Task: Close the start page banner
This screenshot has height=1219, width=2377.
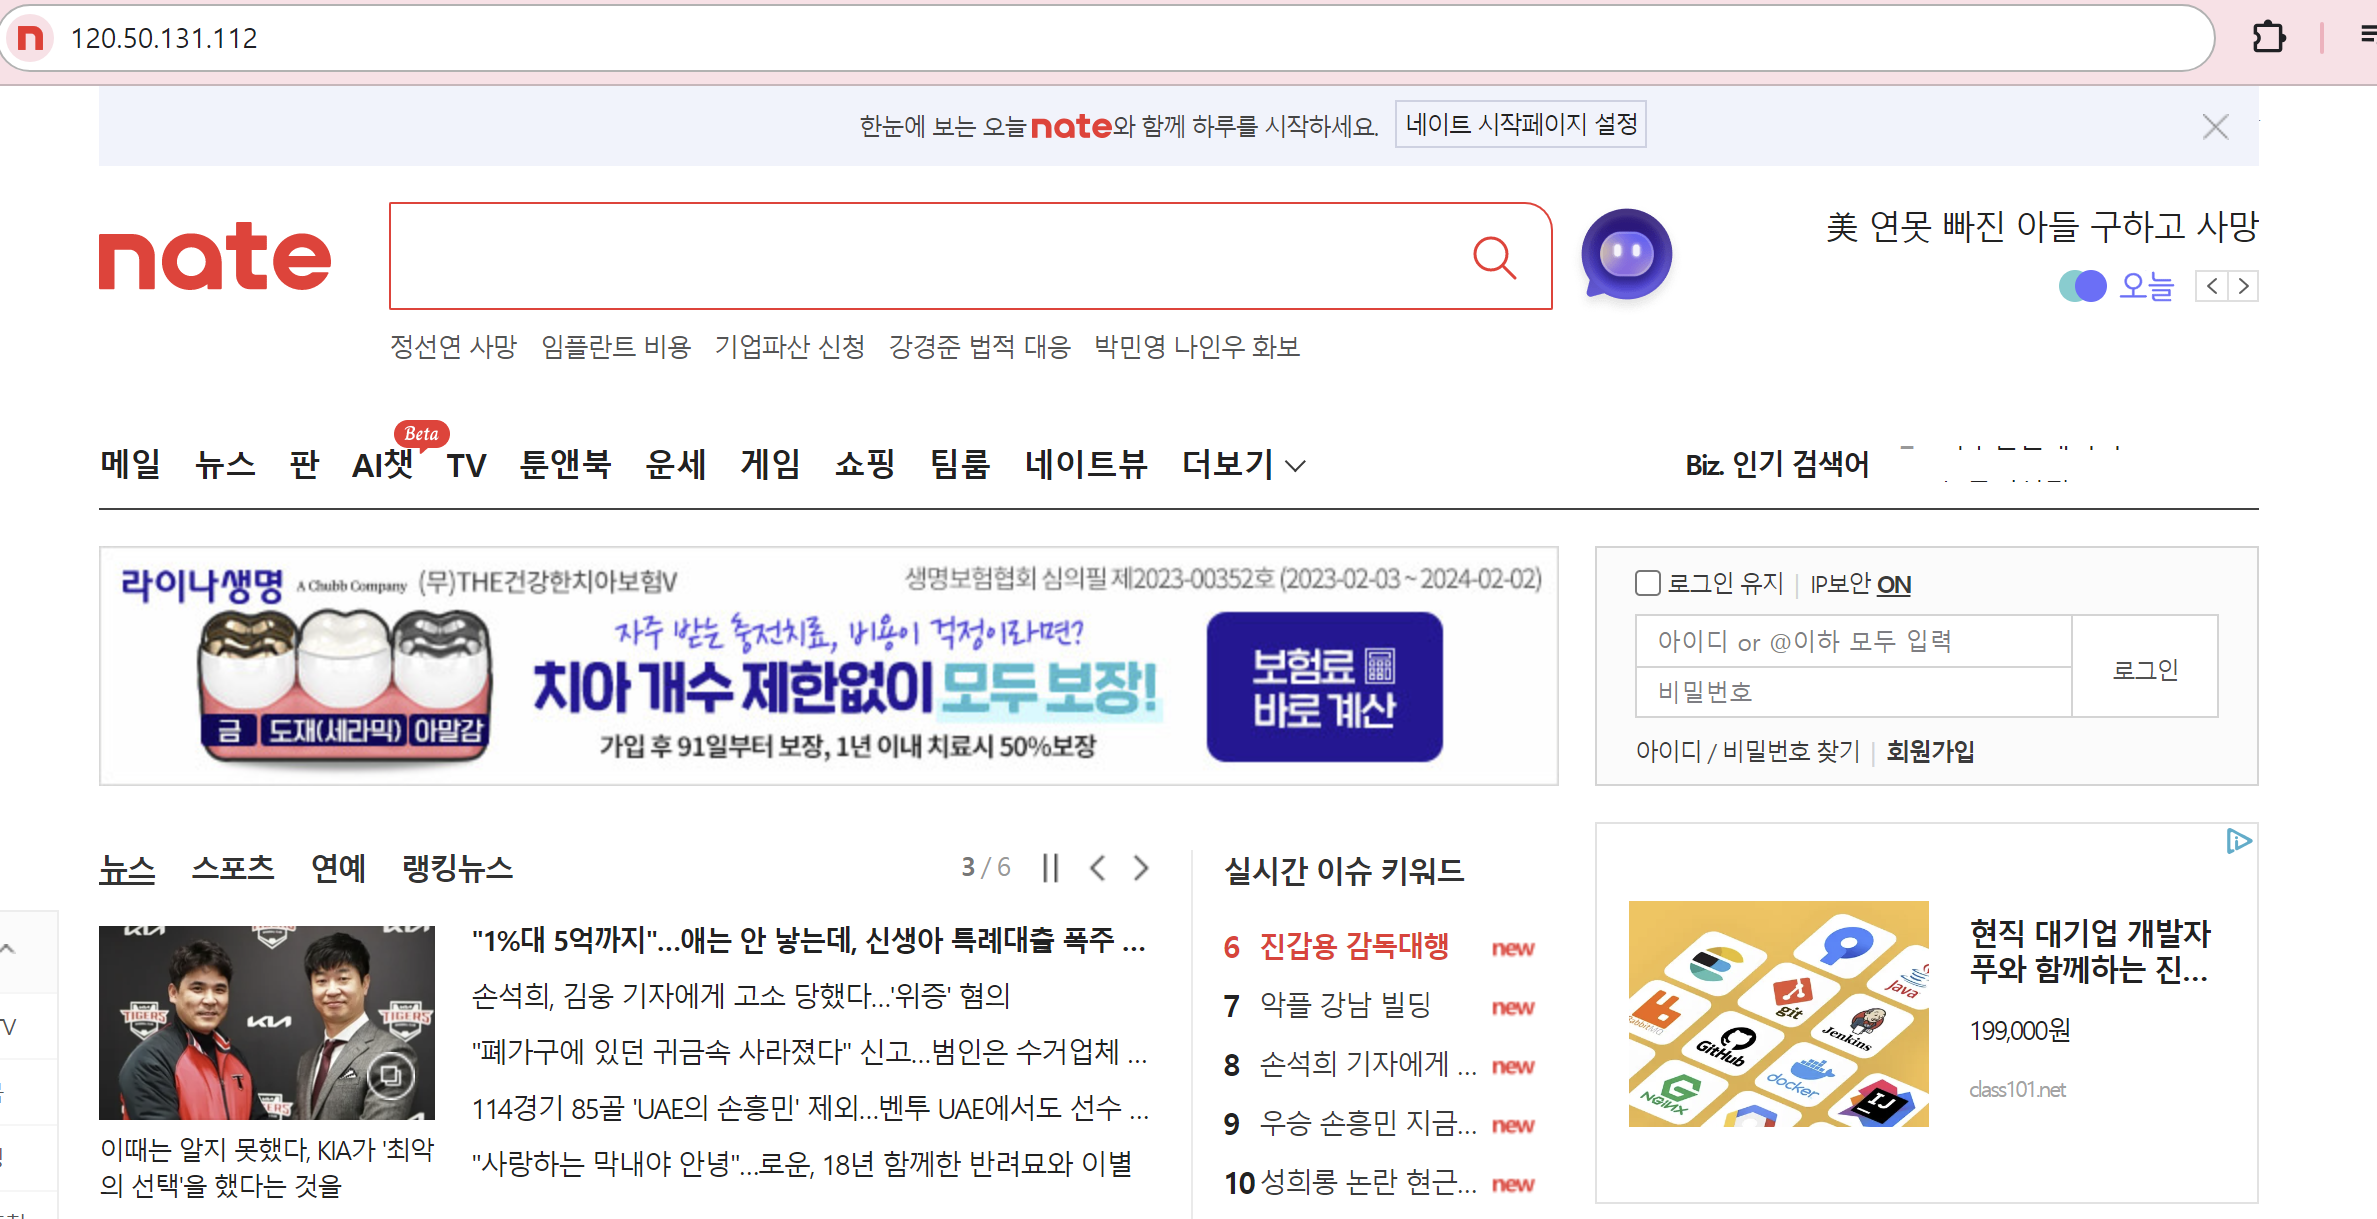Action: pos(2215,127)
